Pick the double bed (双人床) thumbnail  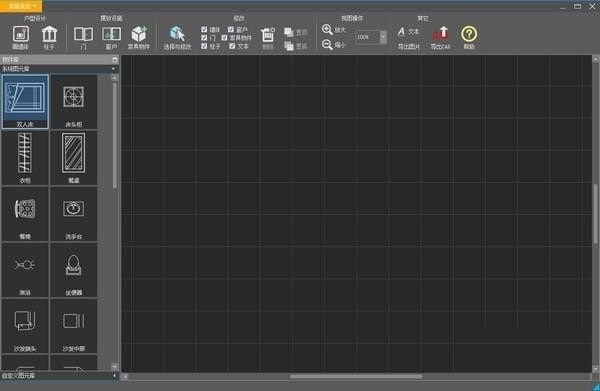tap(25, 101)
